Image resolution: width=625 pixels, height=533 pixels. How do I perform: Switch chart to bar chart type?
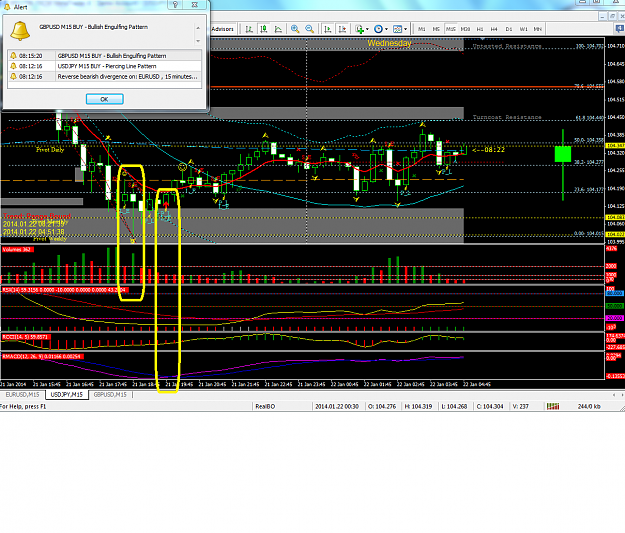249,29
